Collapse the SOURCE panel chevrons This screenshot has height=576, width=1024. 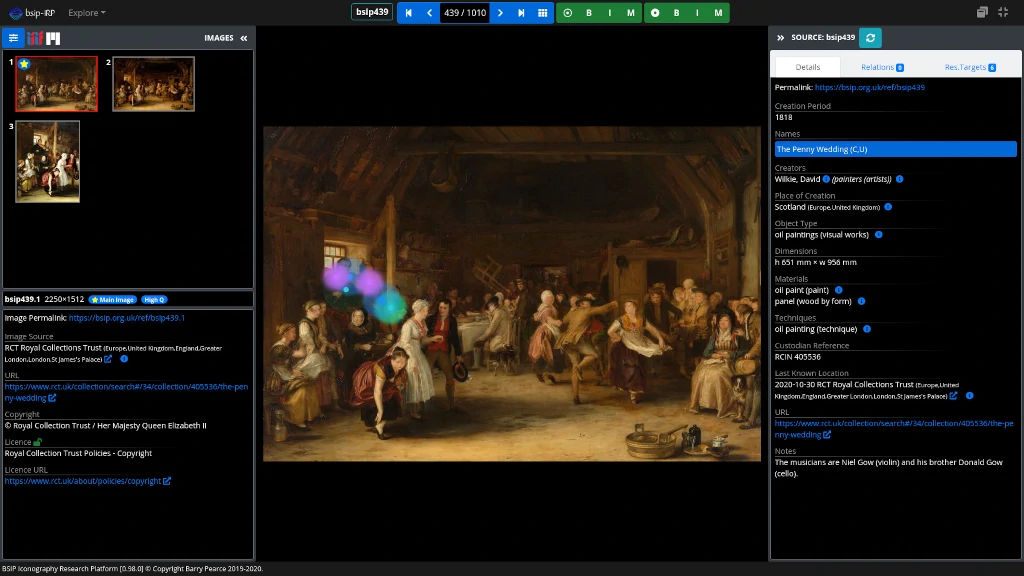click(780, 38)
